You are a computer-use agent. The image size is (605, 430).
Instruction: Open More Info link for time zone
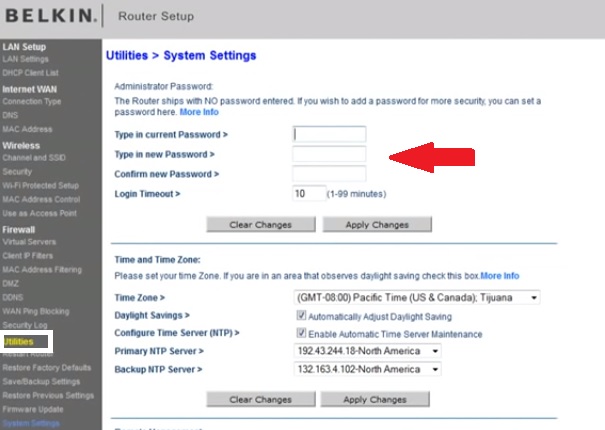[x=500, y=275]
